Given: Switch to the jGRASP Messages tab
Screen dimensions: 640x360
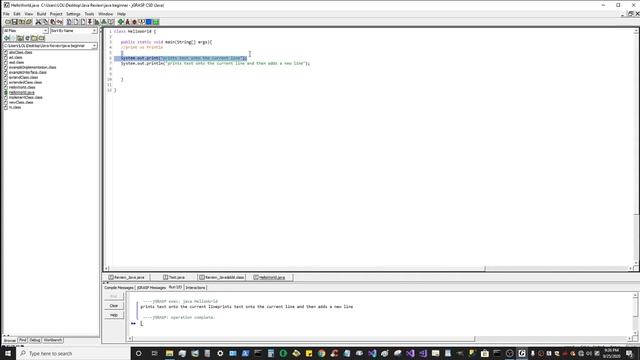Looking at the screenshot, I should 151,288.
